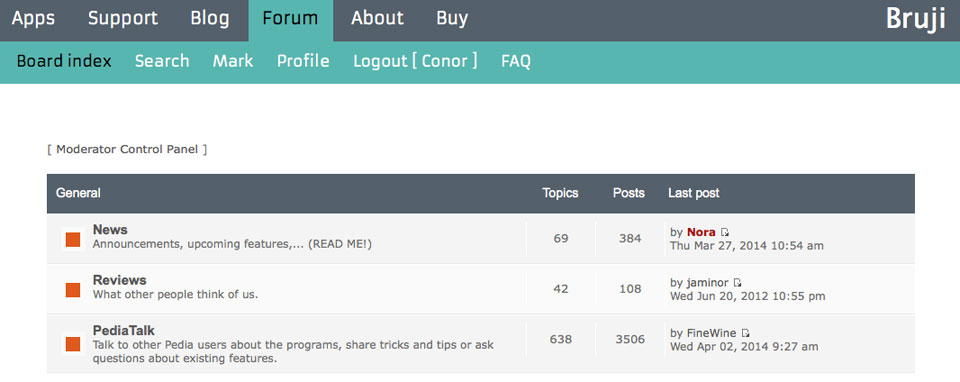Screen dimensions: 960x382
Task: Click the orange Reviews forum status icon
Action: [x=73, y=290]
